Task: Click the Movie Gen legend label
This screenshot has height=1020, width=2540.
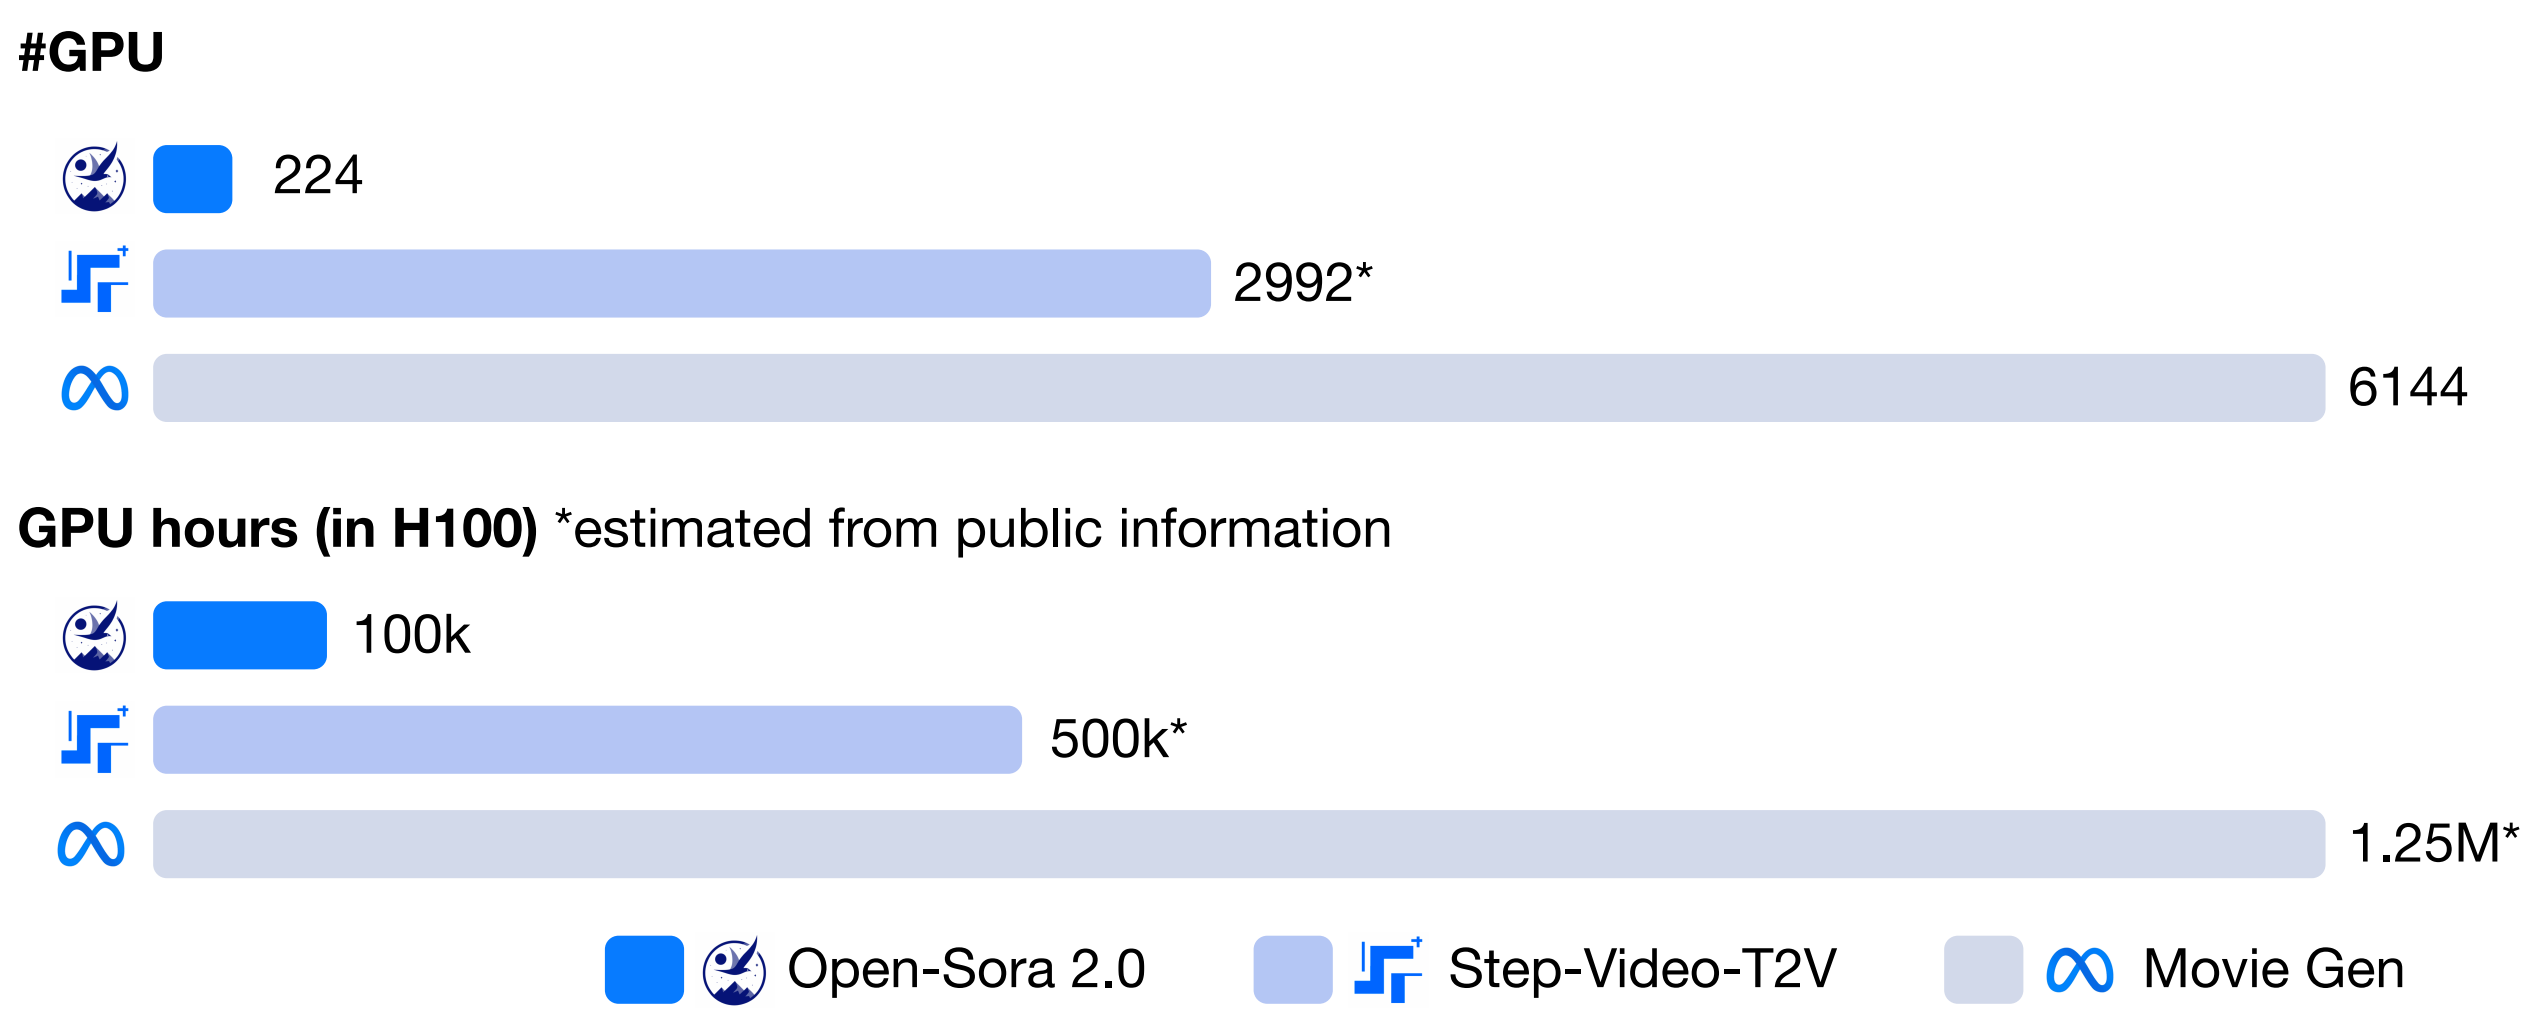Action: click(2274, 969)
